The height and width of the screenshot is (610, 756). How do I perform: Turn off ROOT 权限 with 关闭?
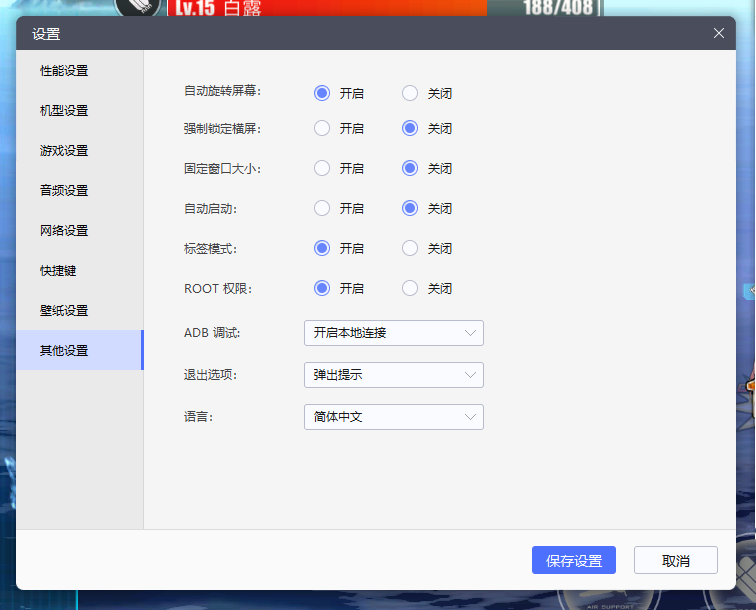(410, 288)
